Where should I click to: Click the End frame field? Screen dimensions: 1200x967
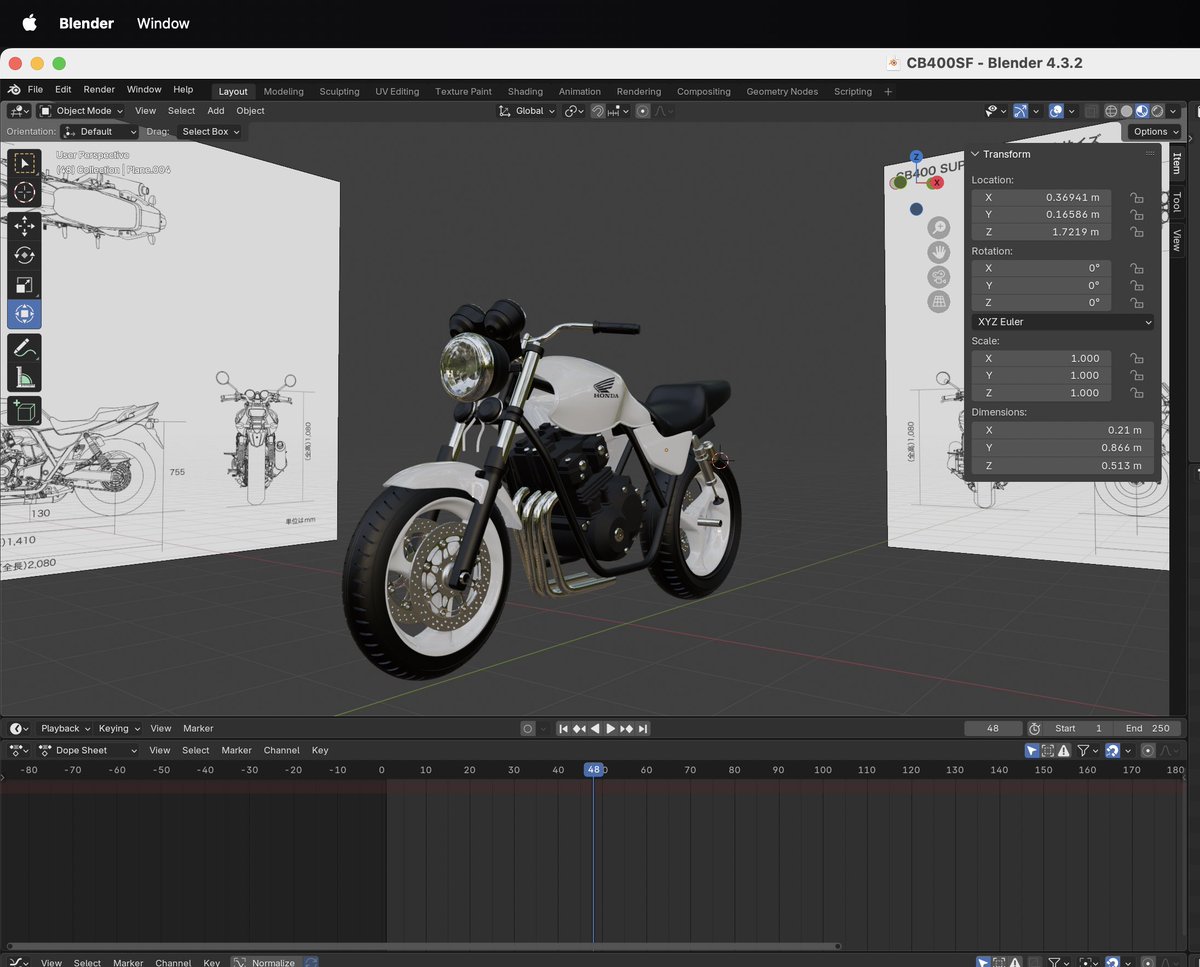(x=1147, y=729)
